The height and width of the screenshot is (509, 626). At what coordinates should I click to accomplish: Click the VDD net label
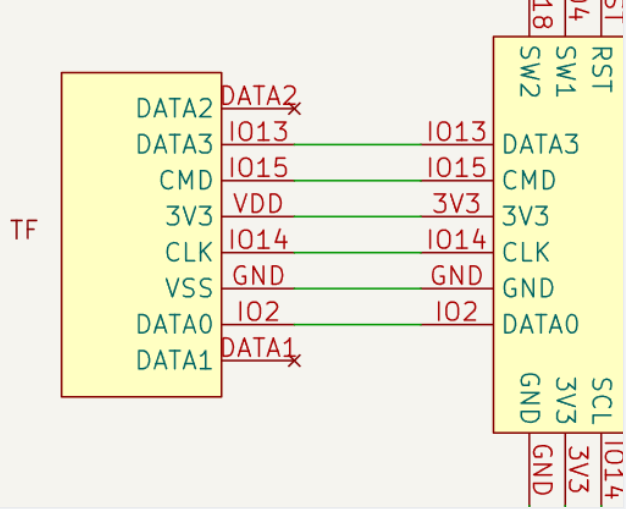(258, 204)
